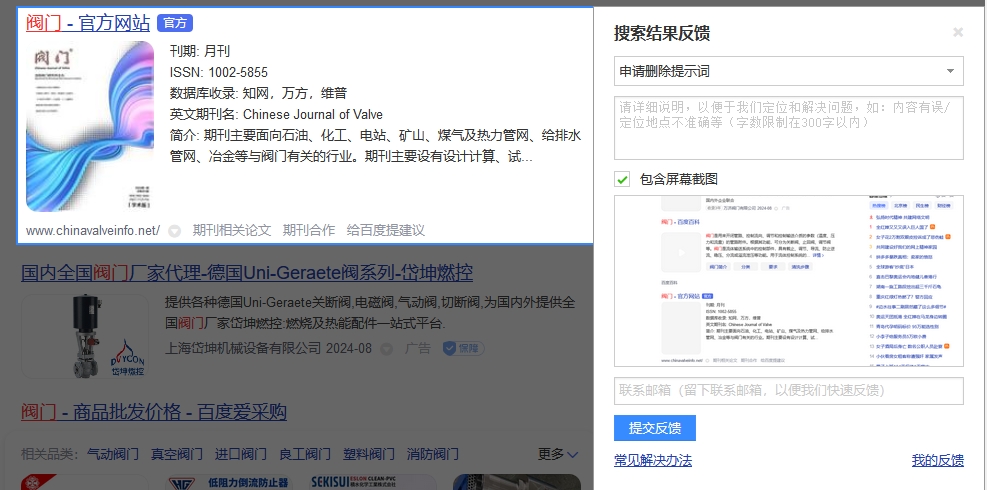This screenshot has height=490, width=987.
Task: Click the blue 官方 badge
Action: pyautogui.click(x=174, y=23)
